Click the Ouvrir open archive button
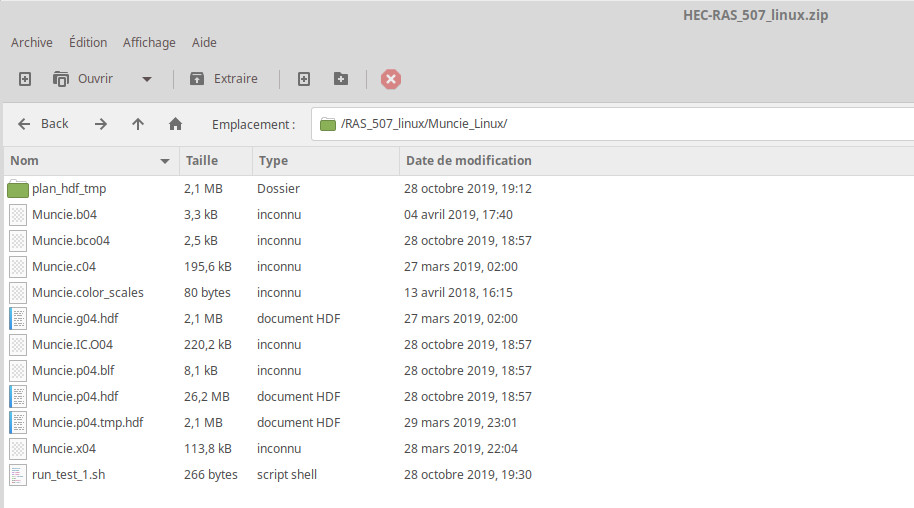The height and width of the screenshot is (508, 914). click(x=83, y=79)
